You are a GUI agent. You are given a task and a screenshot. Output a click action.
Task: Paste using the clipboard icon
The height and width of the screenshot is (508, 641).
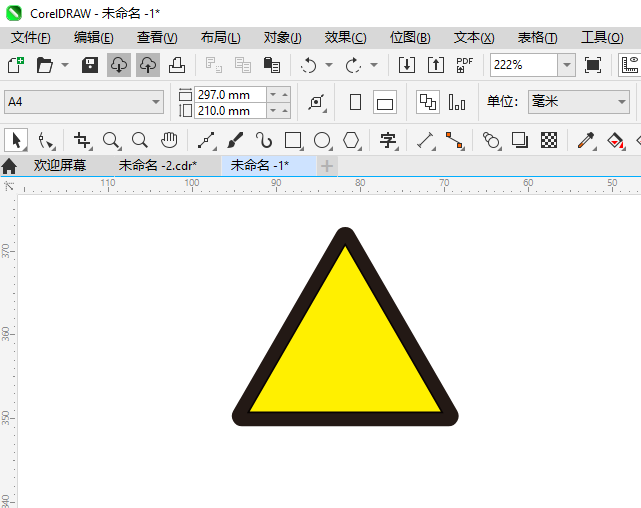pos(272,65)
